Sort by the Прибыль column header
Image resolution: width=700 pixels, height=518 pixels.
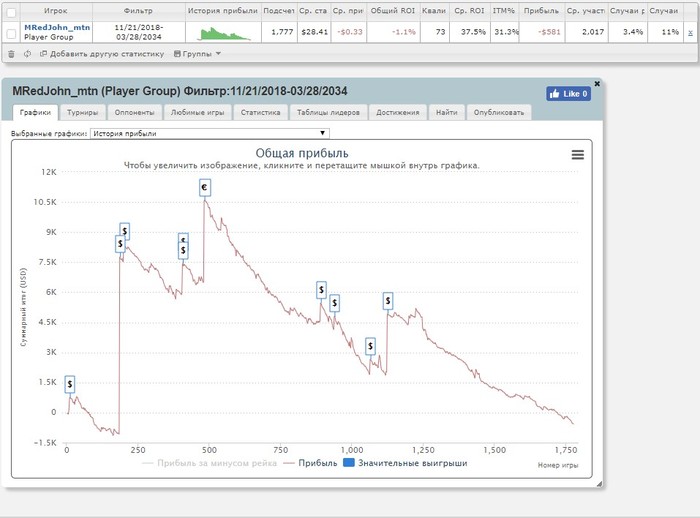tap(541, 11)
